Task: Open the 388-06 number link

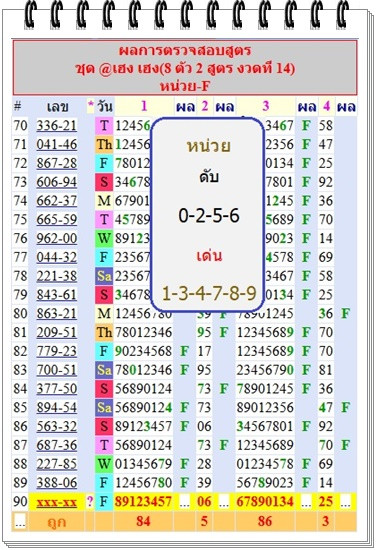Action: (x=56, y=483)
